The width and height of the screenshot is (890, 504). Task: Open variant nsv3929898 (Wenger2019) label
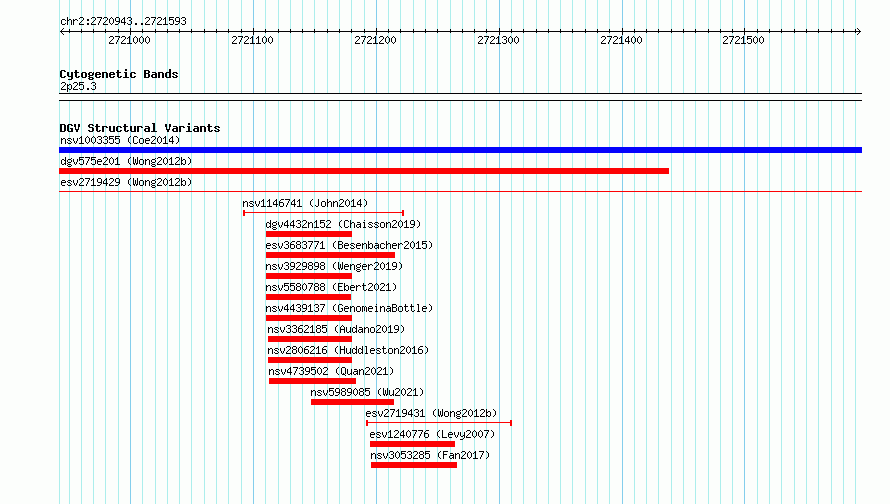(x=334, y=266)
